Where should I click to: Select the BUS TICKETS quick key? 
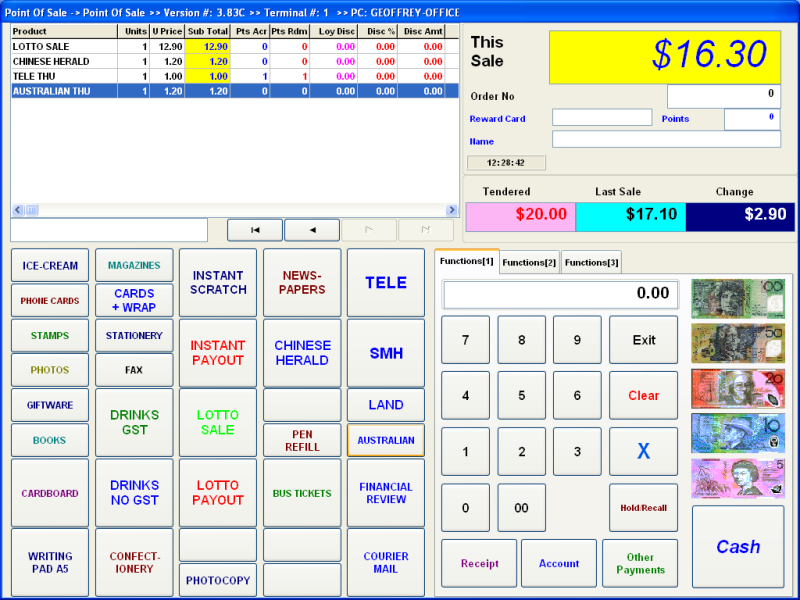302,493
